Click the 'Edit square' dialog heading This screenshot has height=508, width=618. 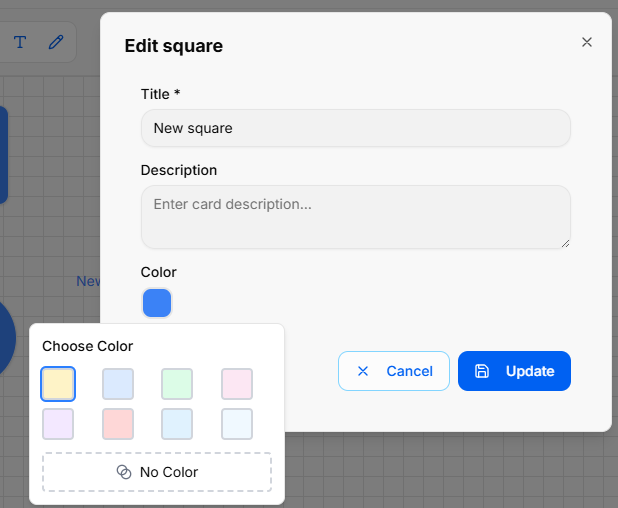[x=174, y=46]
